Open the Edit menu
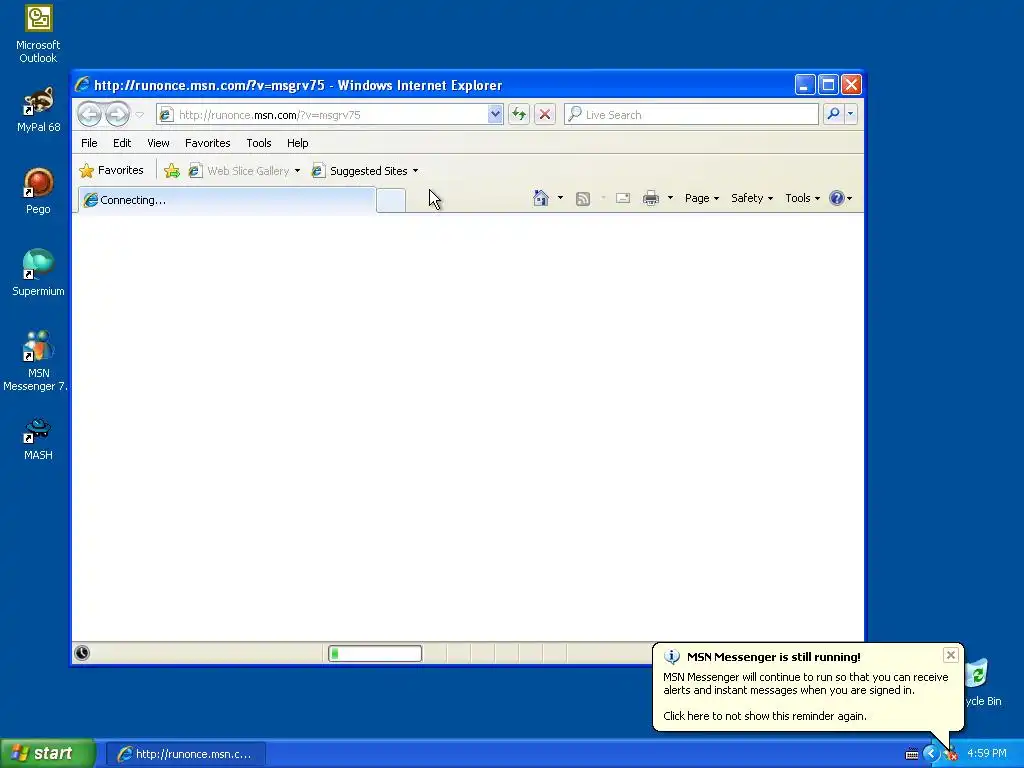Screen dimensions: 1024x768 (x=121, y=143)
